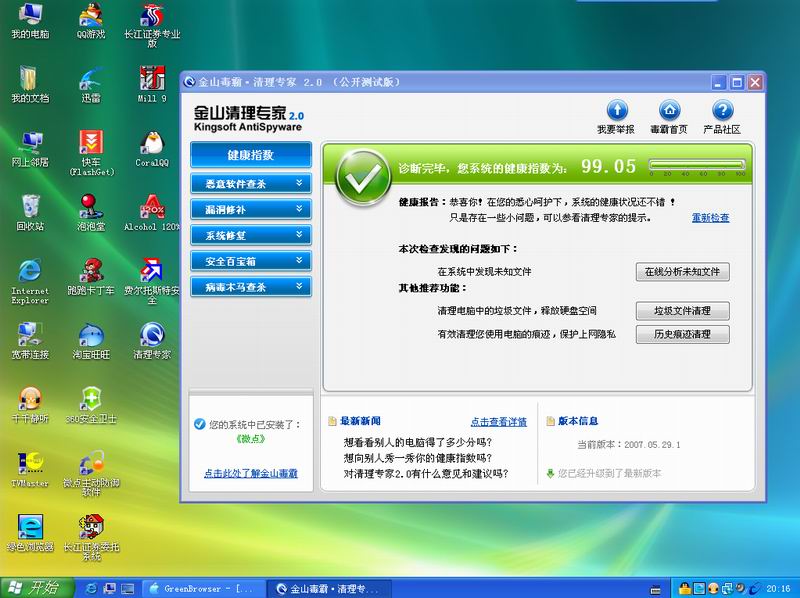Expand the 病毒木马查杀 section
This screenshot has width=800, height=598.
(x=251, y=287)
